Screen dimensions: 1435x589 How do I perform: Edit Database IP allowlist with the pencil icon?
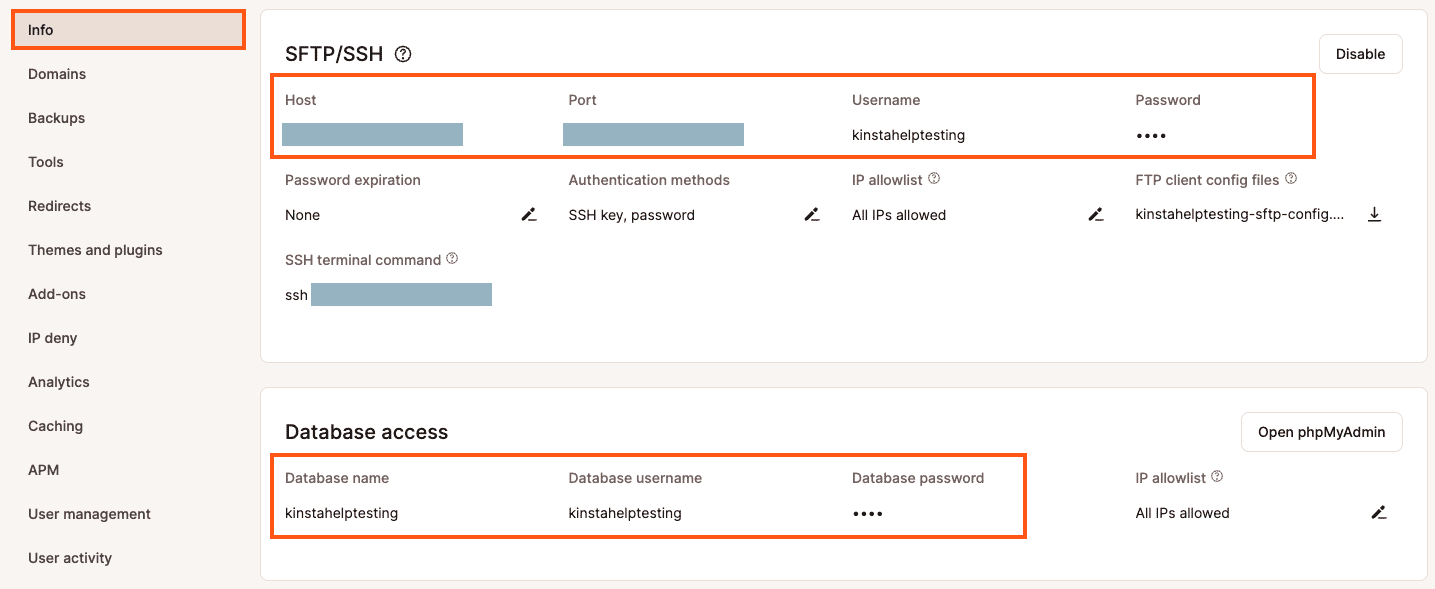(x=1379, y=512)
